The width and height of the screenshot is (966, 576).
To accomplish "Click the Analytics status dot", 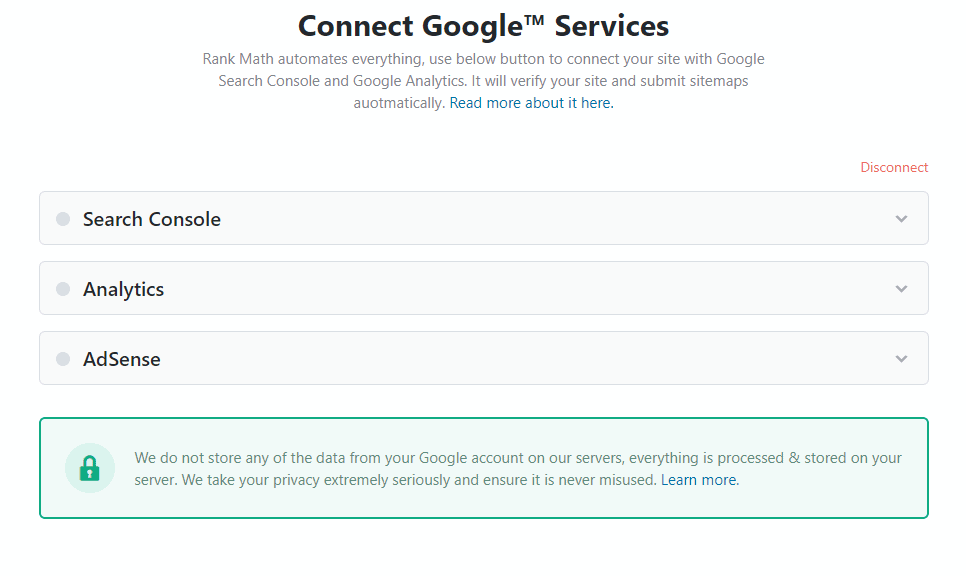I will (x=63, y=289).
